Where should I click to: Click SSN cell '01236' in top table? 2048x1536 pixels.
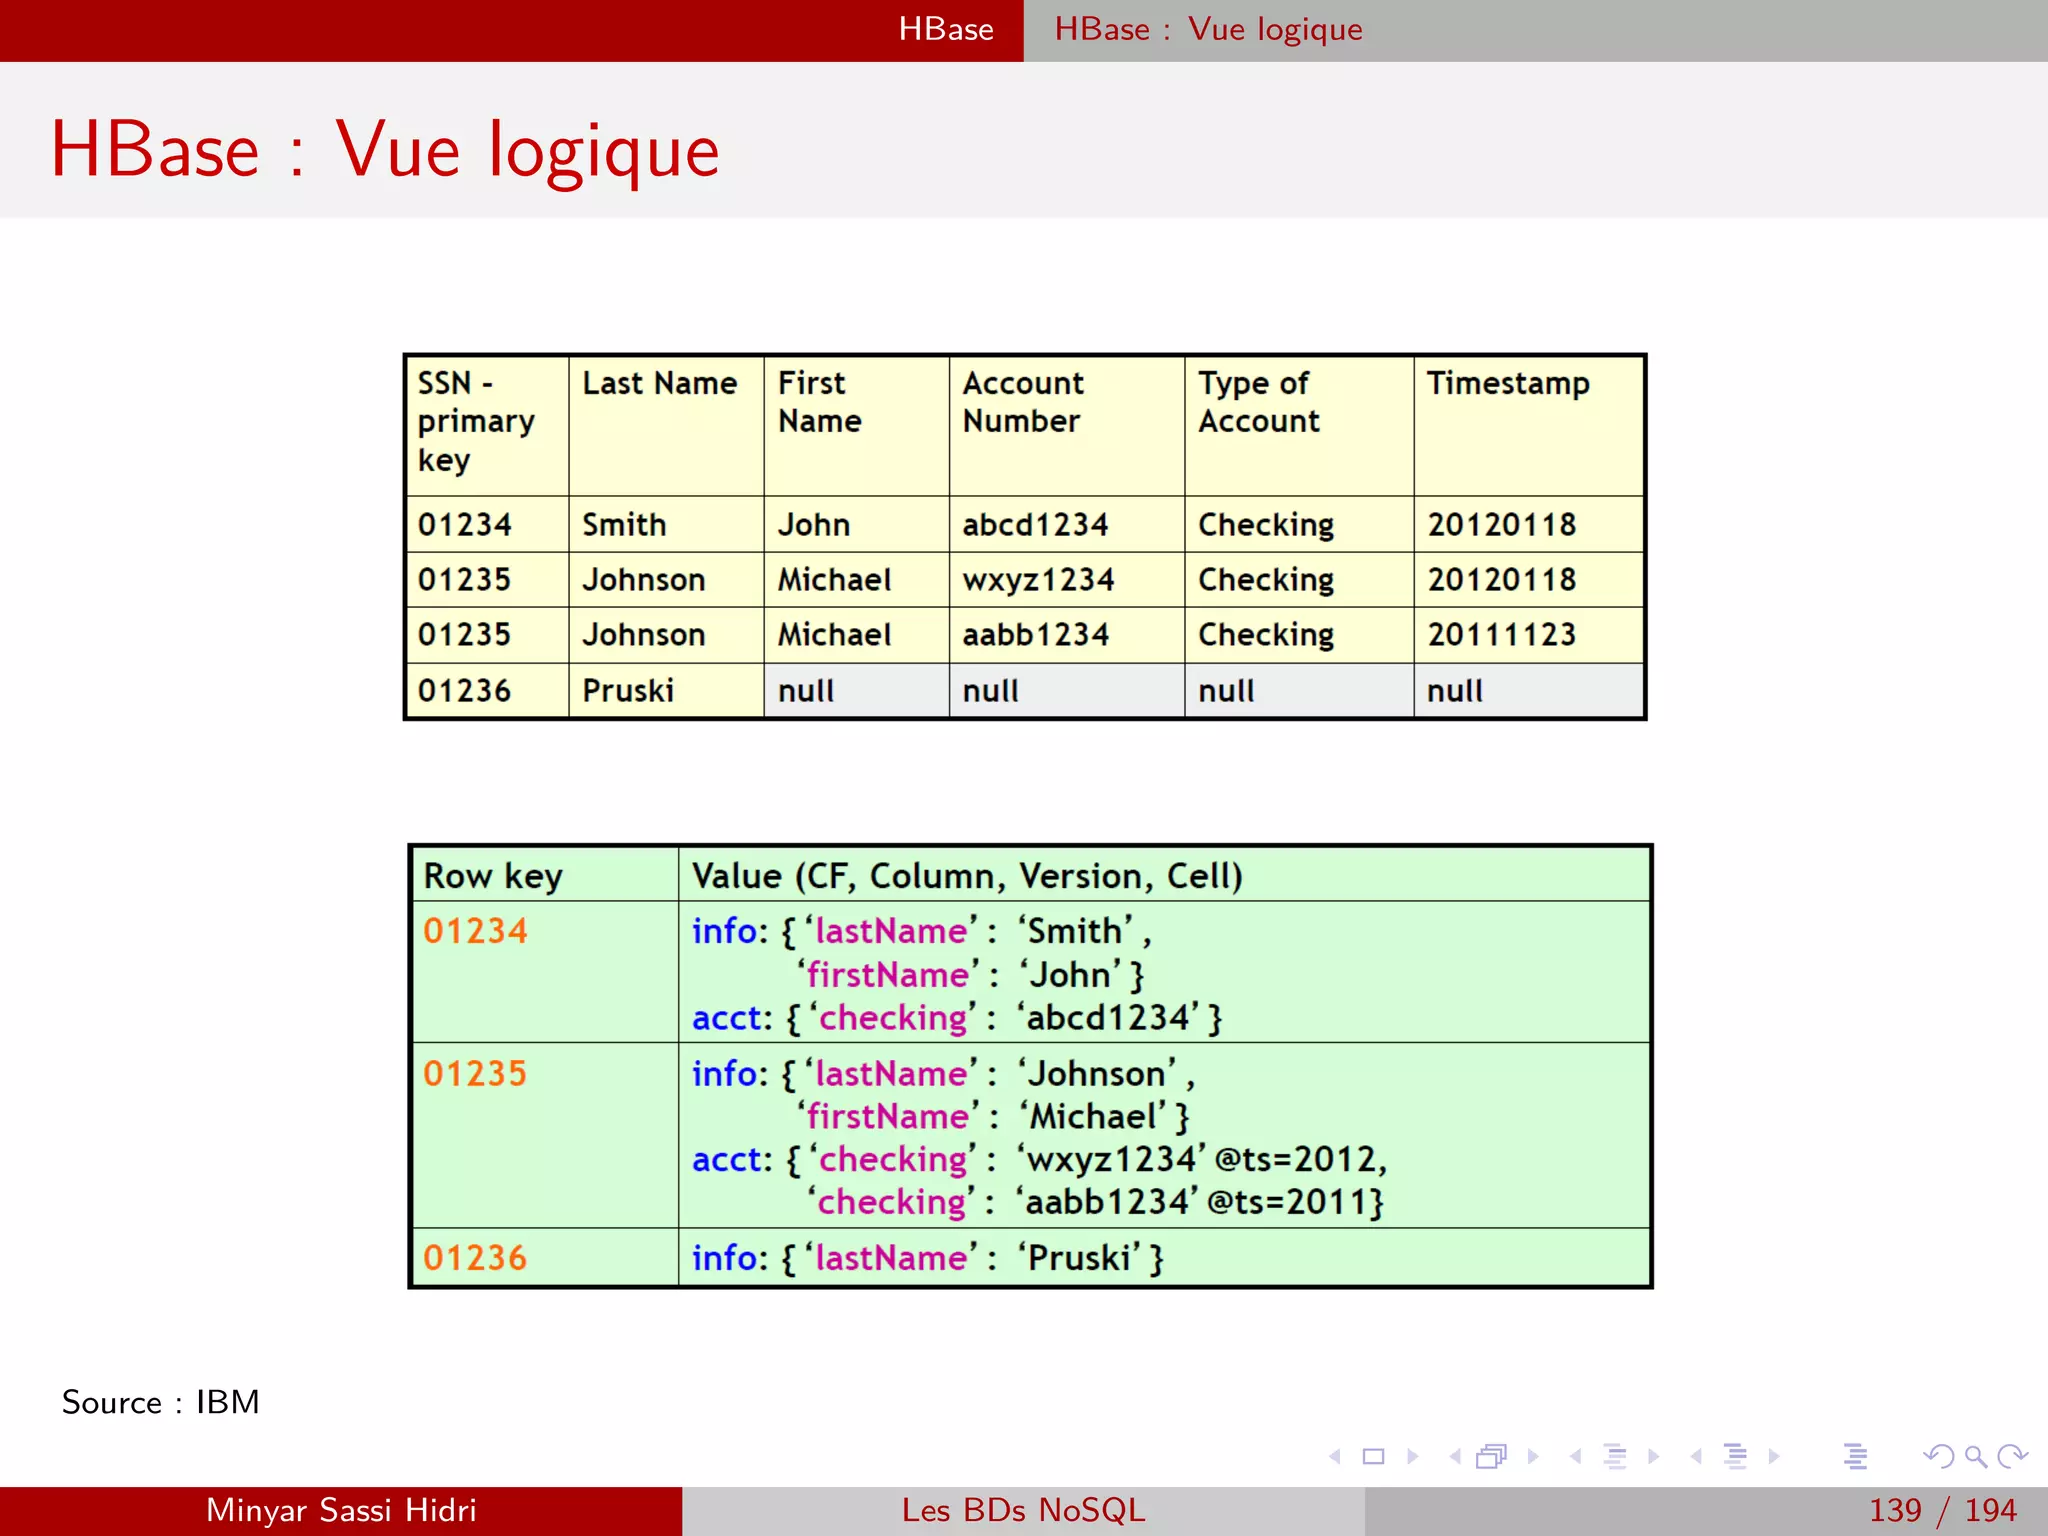[488, 690]
